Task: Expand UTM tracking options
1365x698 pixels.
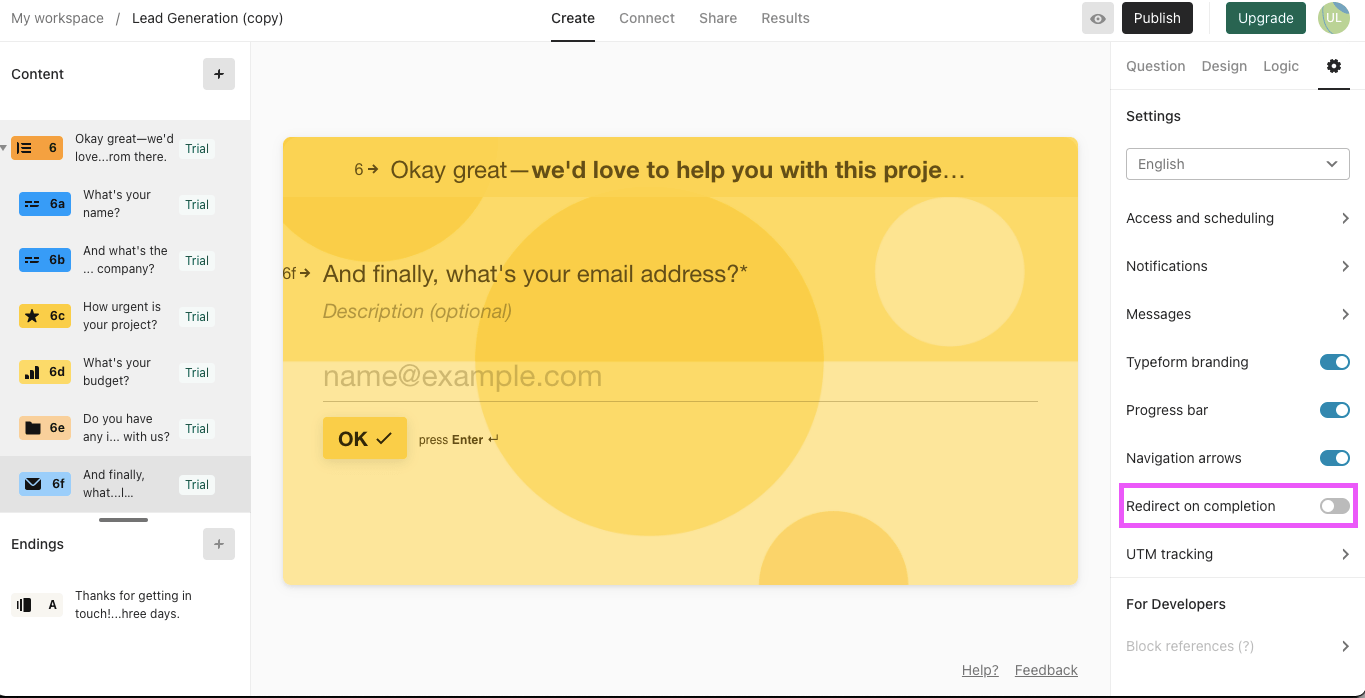Action: pos(1237,554)
